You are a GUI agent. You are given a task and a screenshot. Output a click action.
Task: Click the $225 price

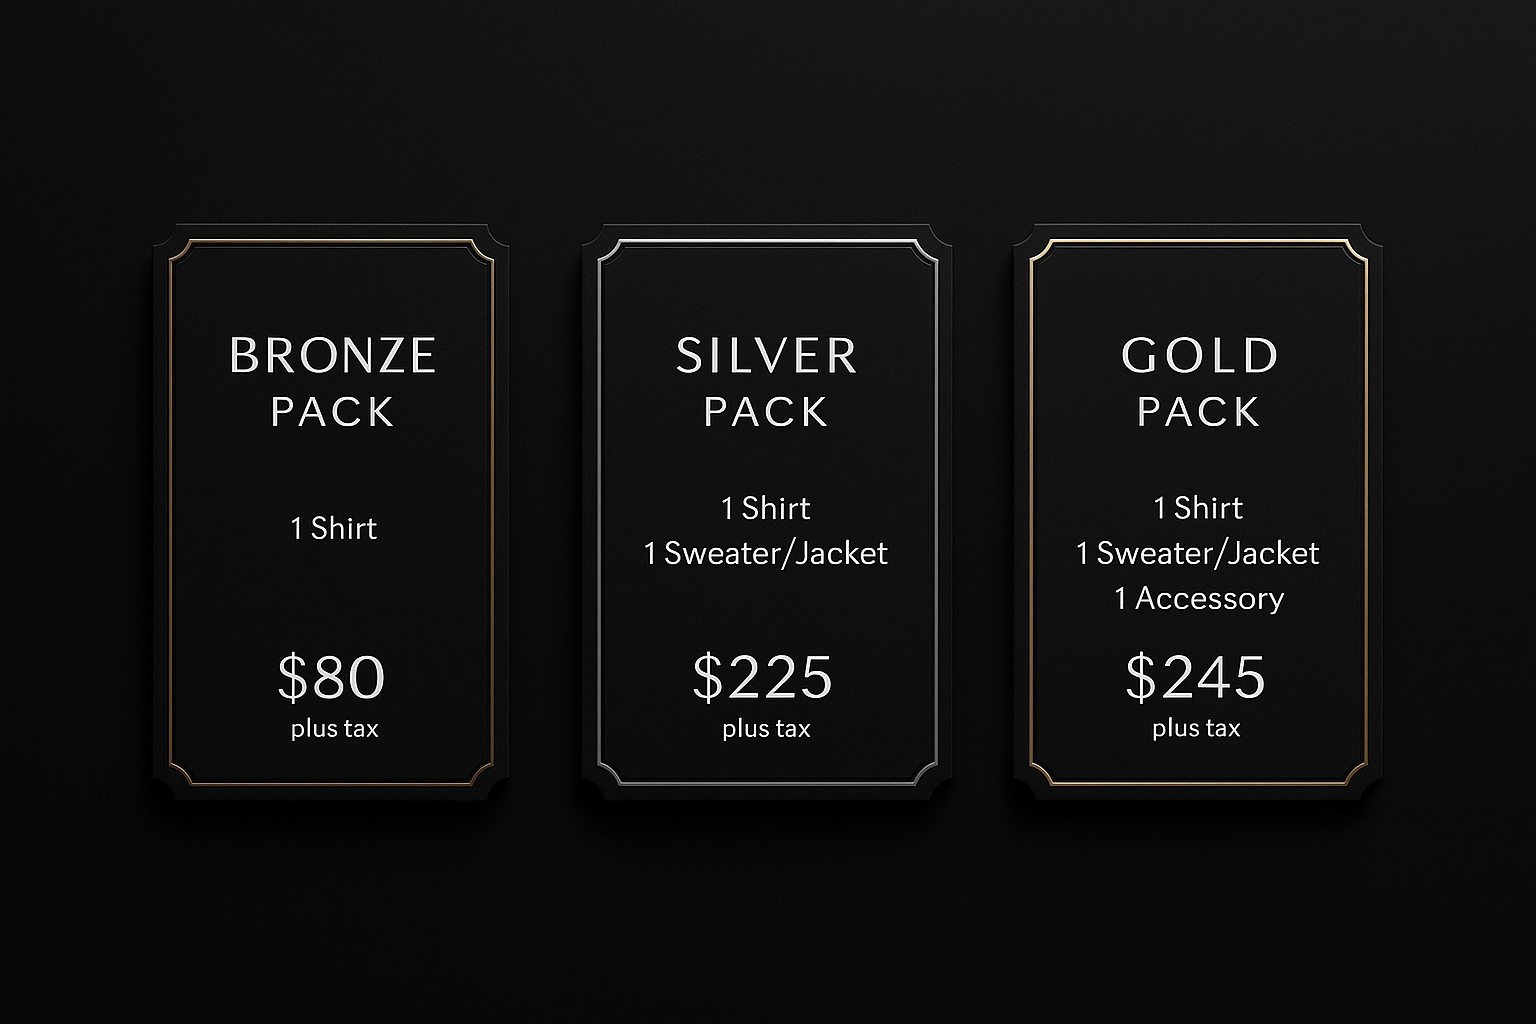click(762, 677)
